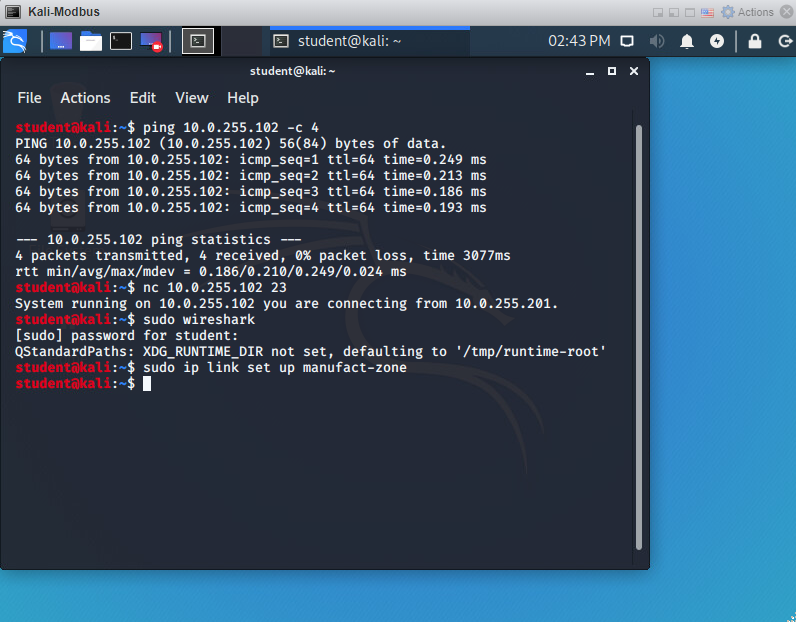Click third VM window layout icon

(690, 13)
